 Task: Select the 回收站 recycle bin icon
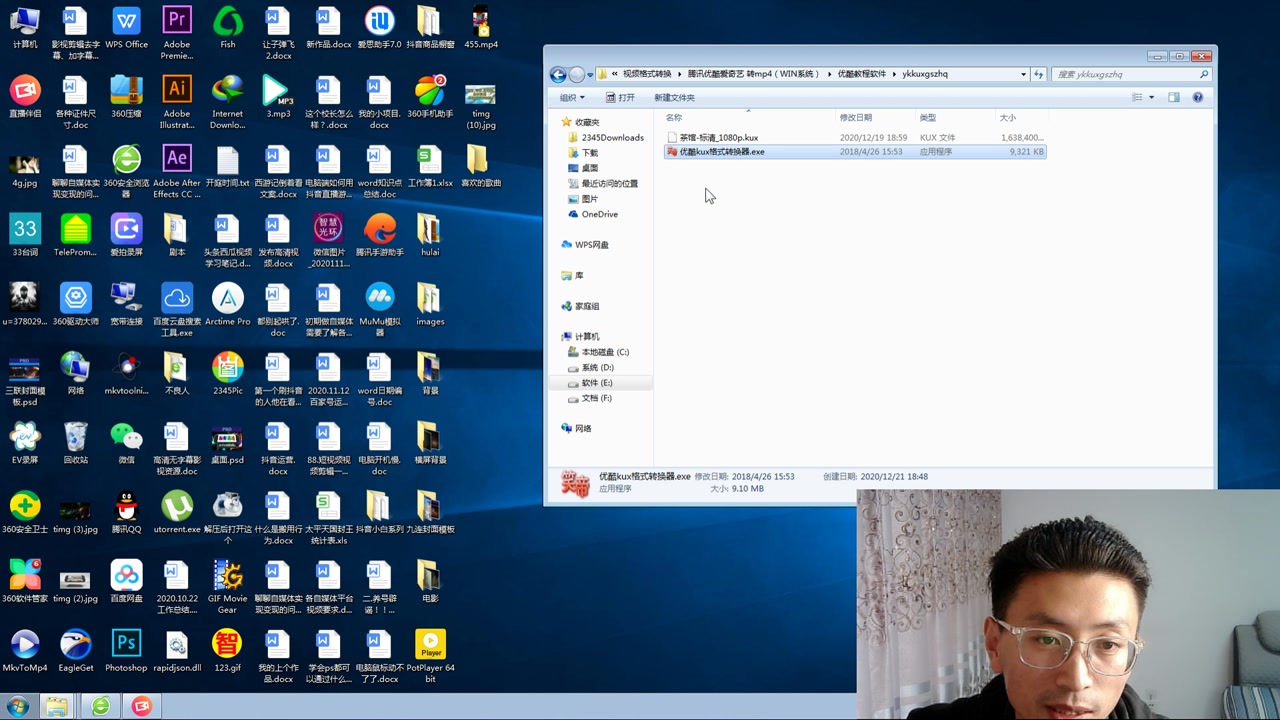click(76, 442)
